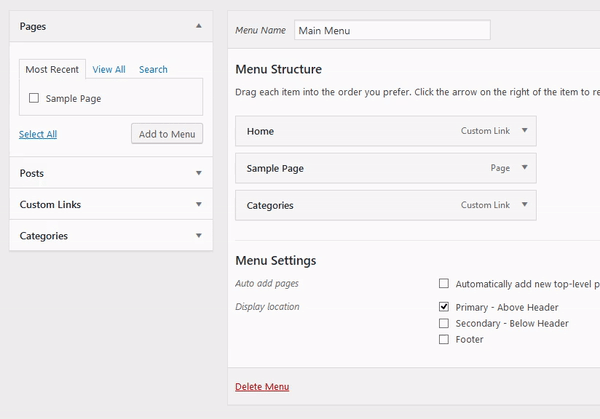Click the Delete Menu link
The width and height of the screenshot is (600, 419).
tap(262, 387)
